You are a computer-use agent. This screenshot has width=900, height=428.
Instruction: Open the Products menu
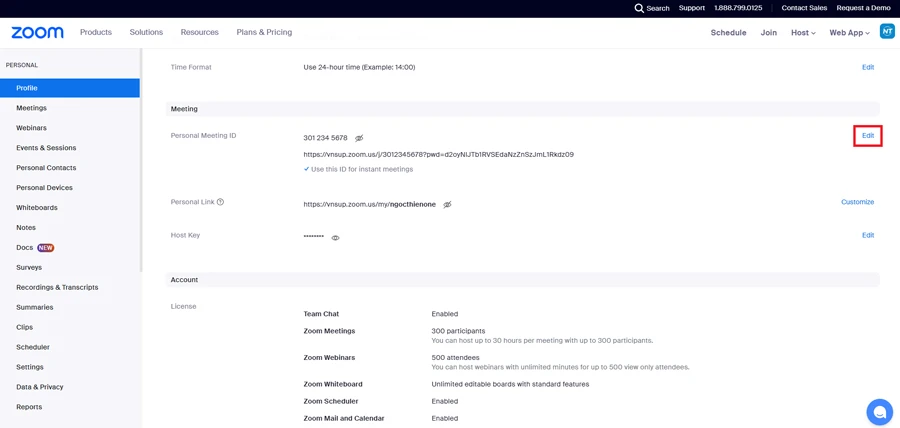click(x=96, y=33)
